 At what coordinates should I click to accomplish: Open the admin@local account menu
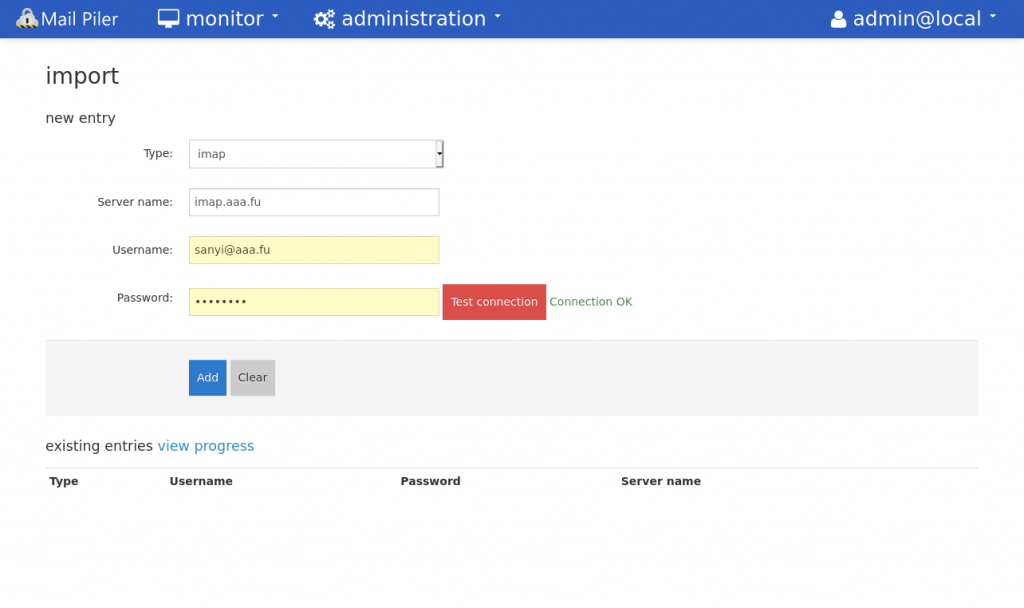(x=913, y=18)
